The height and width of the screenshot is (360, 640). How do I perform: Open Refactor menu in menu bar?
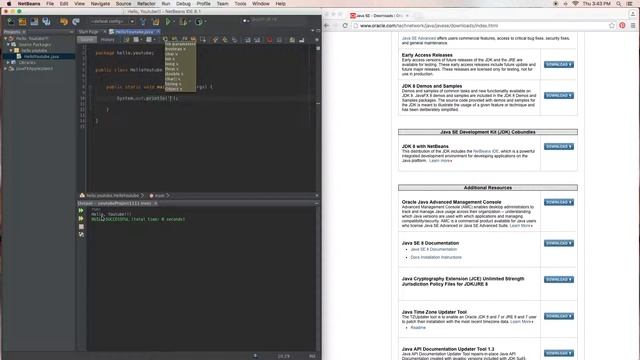pyautogui.click(x=146, y=4)
